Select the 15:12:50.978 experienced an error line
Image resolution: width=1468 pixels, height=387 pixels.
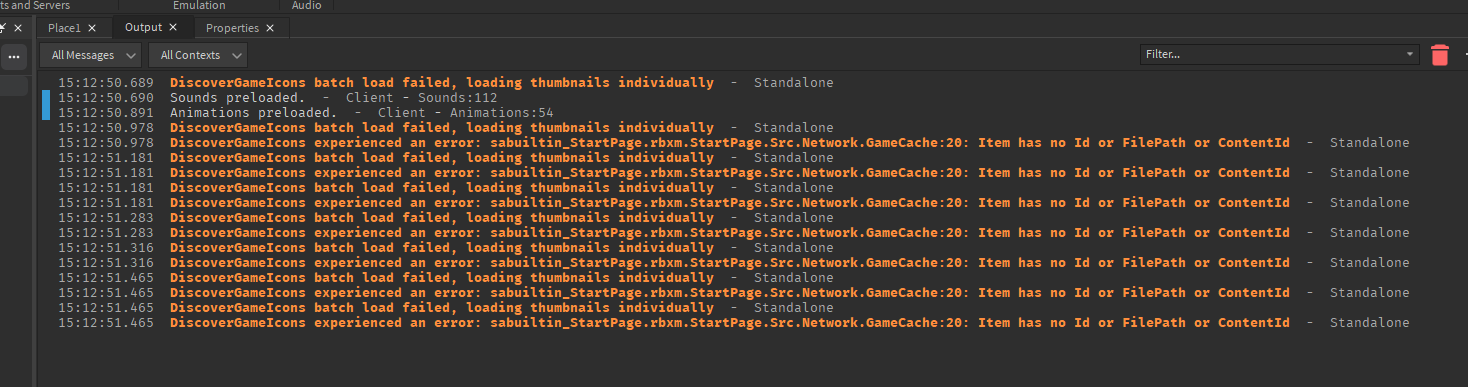733,143
